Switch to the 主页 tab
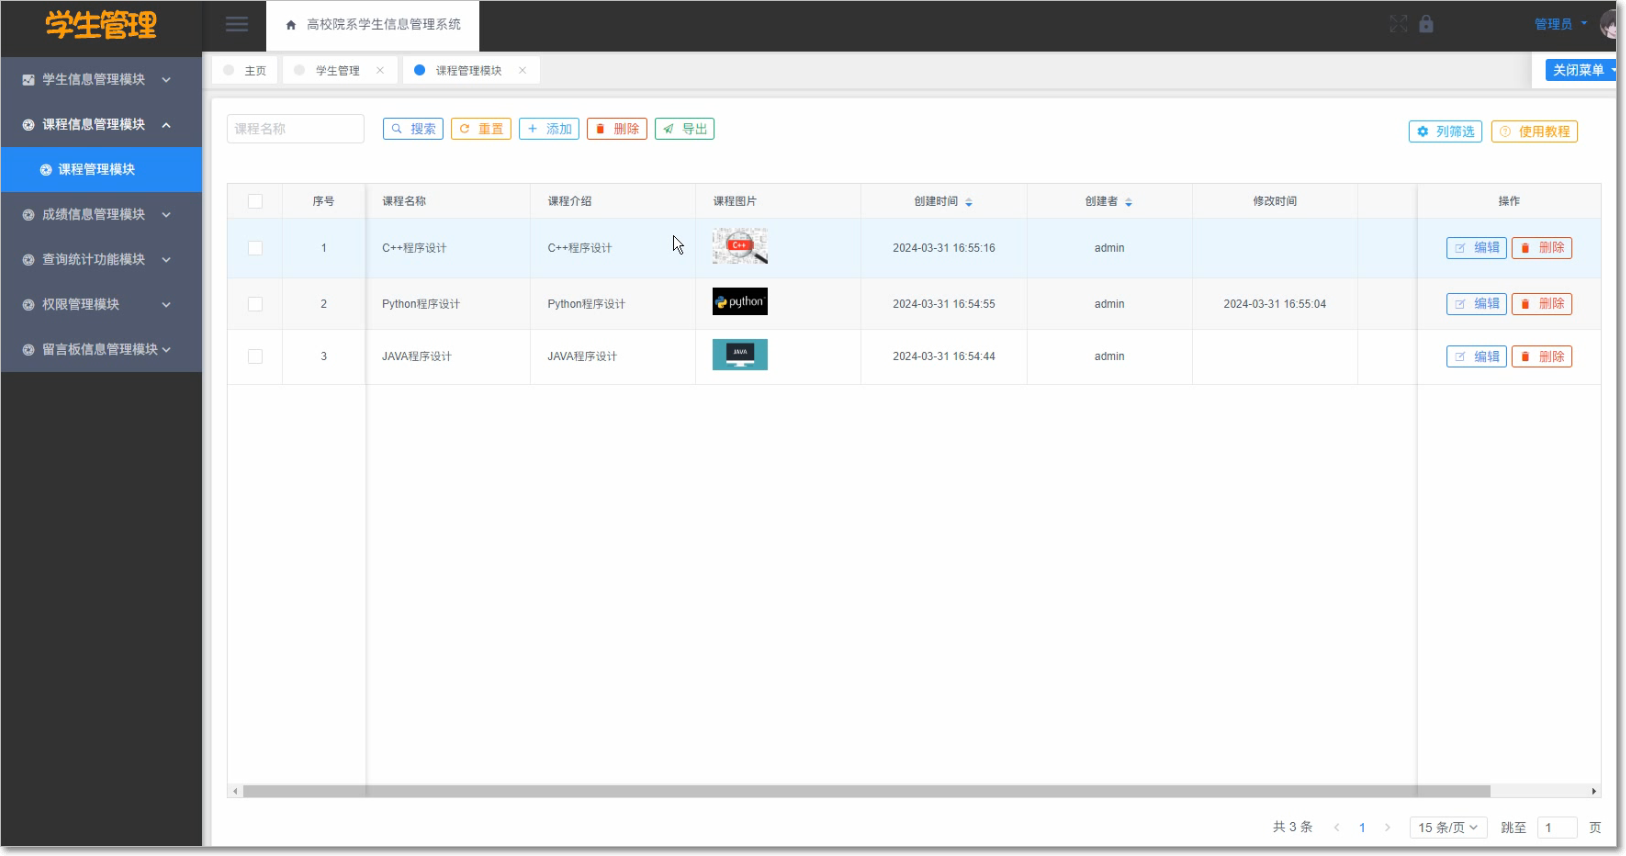1626x856 pixels. tap(245, 70)
